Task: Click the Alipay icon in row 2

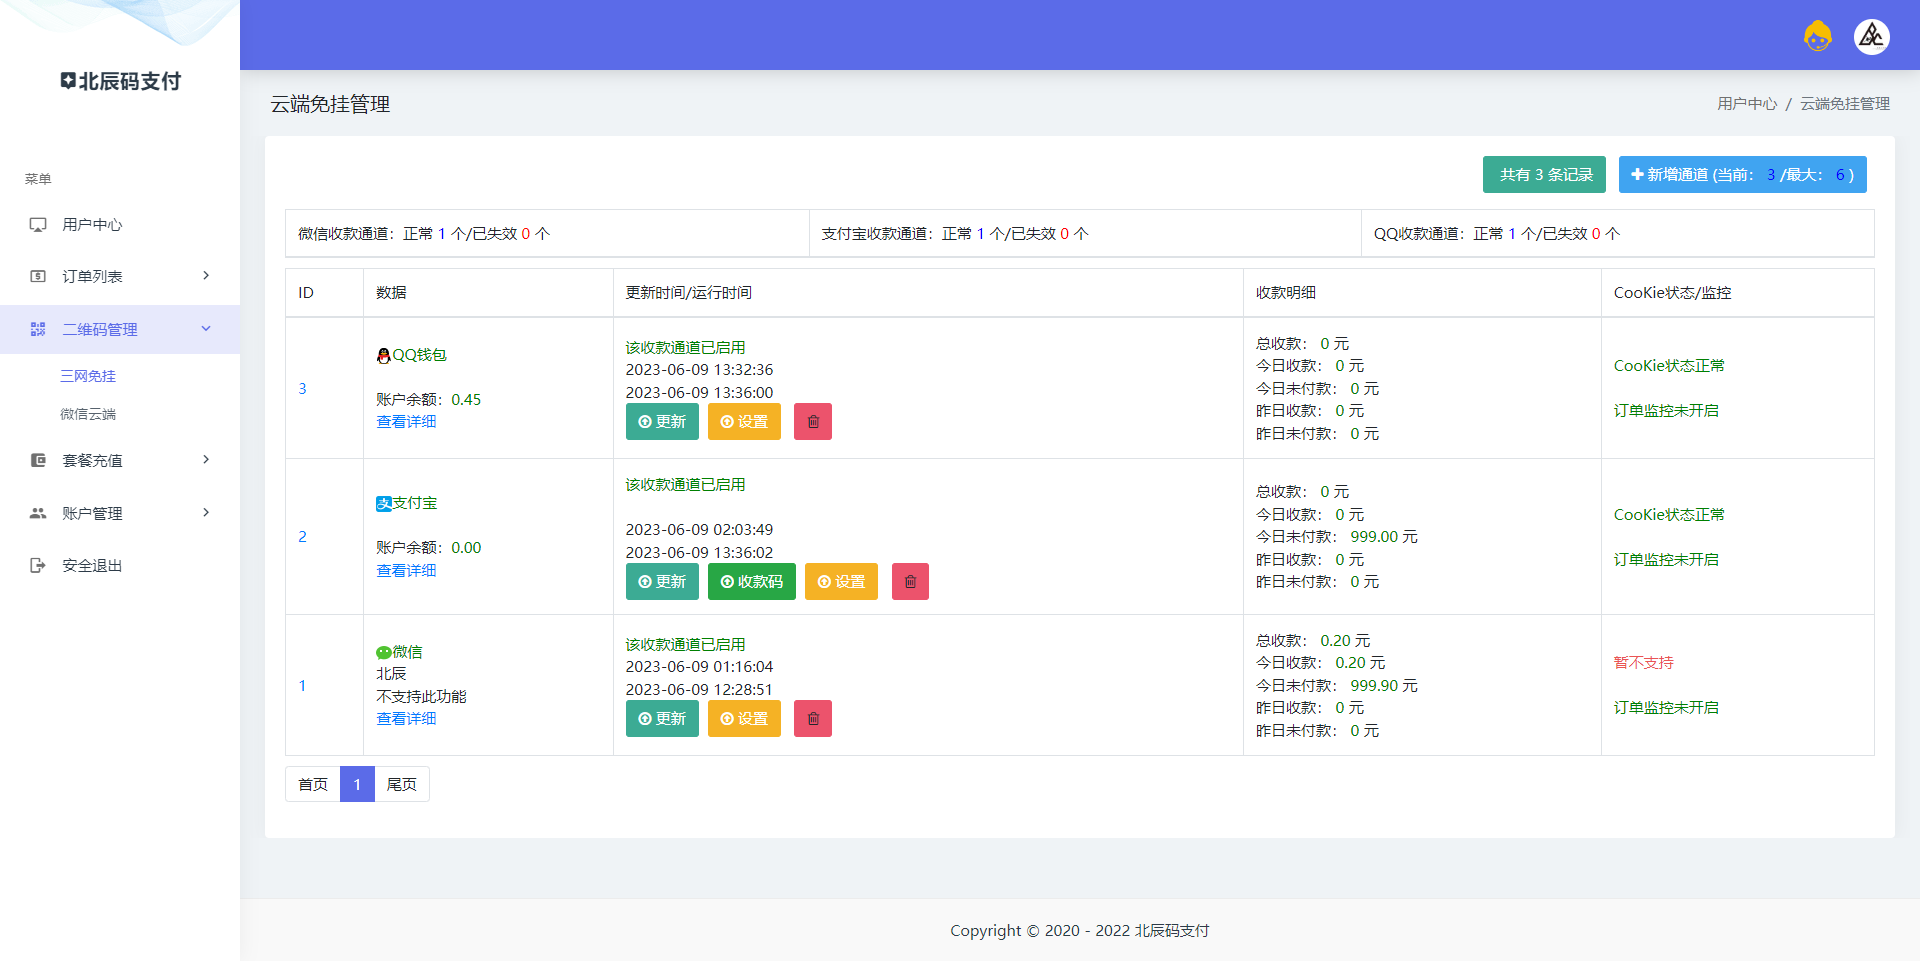Action: 384,504
